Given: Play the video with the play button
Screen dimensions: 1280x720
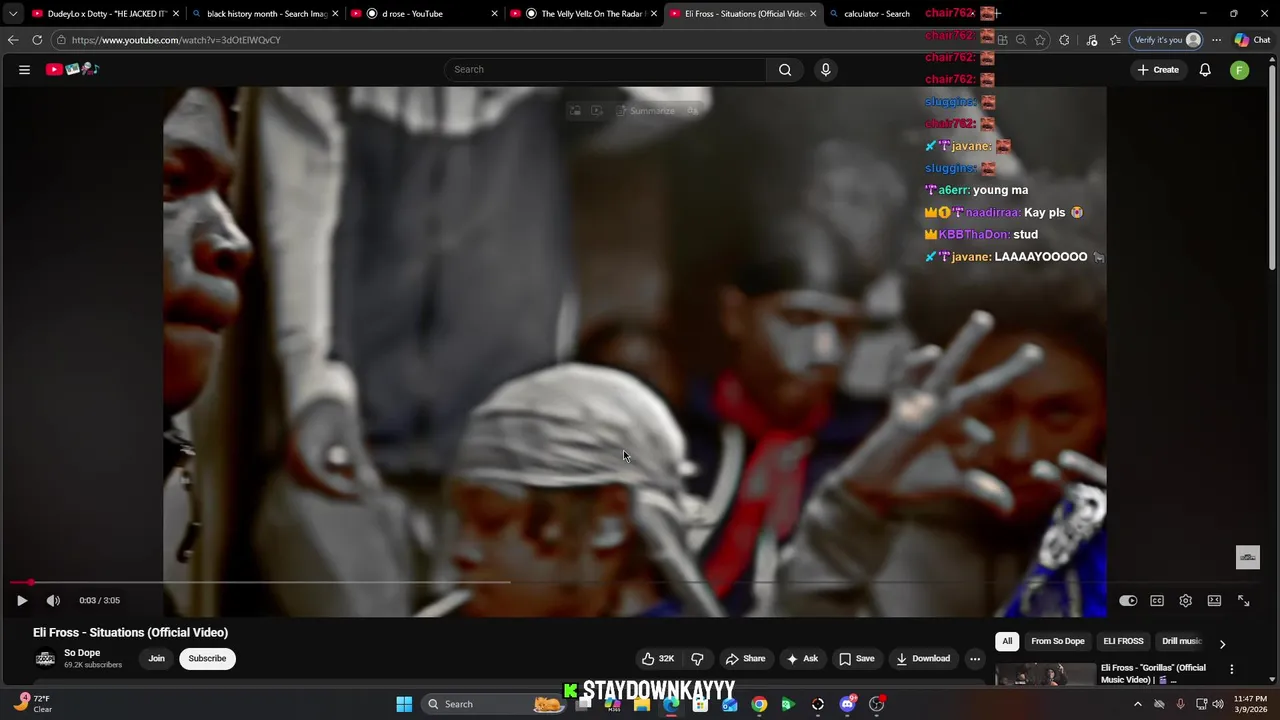Looking at the screenshot, I should (x=22, y=600).
